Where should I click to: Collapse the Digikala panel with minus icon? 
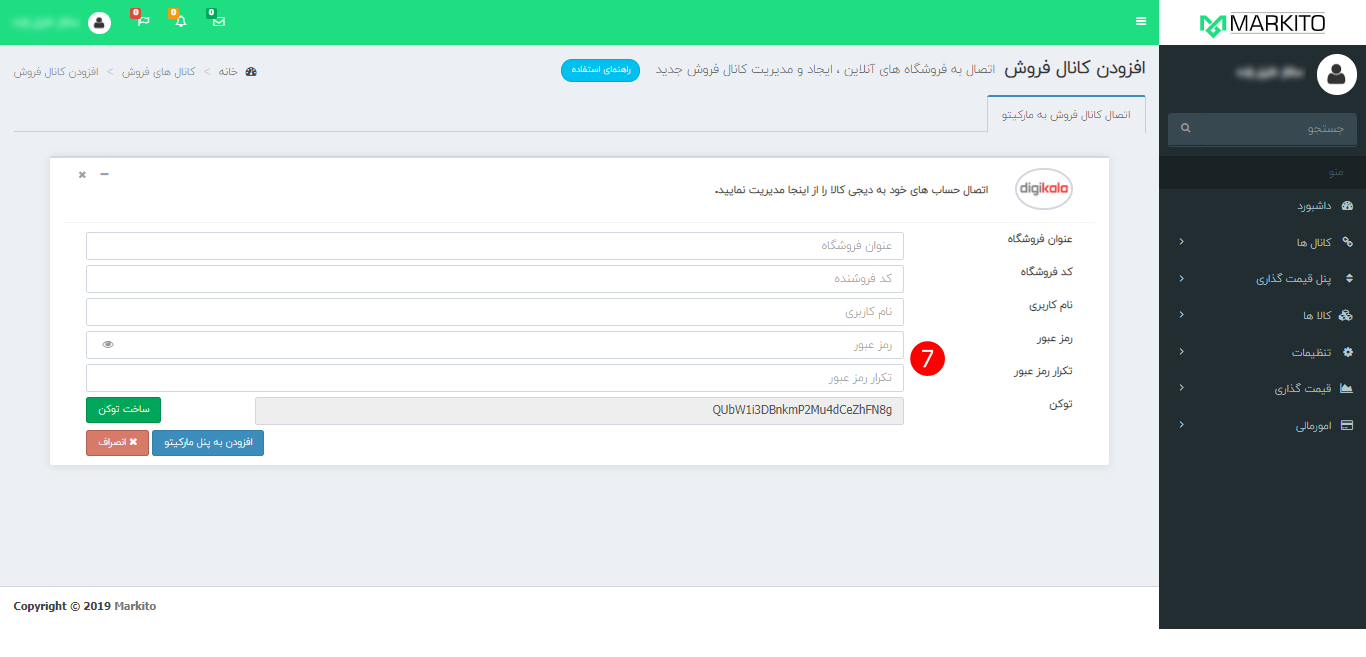point(104,174)
